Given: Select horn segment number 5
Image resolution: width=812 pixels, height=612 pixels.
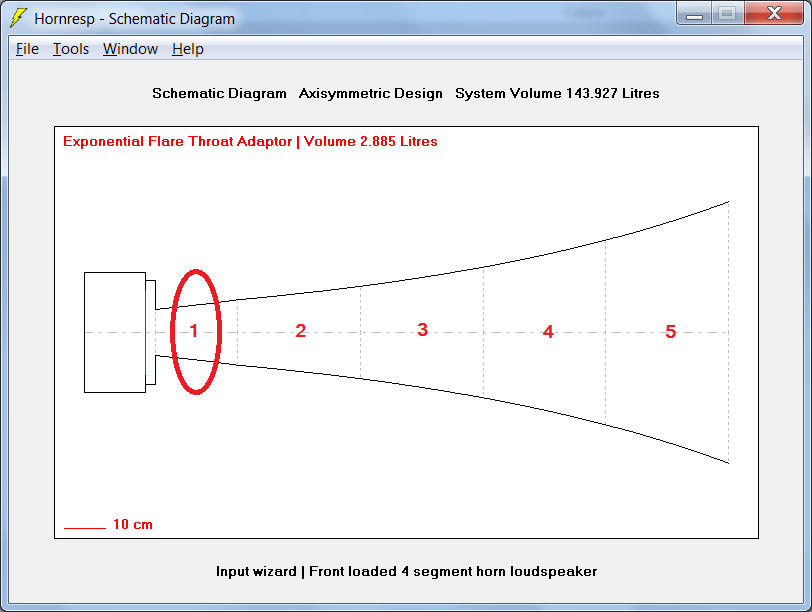Looking at the screenshot, I should point(671,331).
